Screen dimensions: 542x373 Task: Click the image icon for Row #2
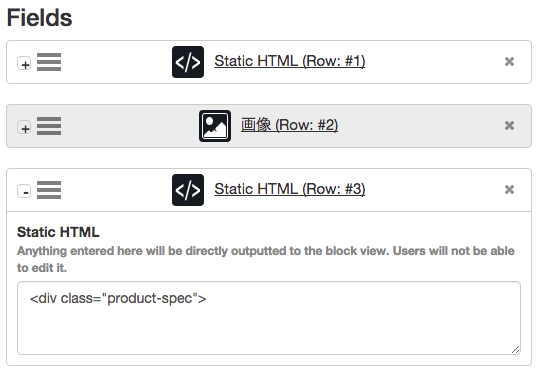pyautogui.click(x=215, y=126)
